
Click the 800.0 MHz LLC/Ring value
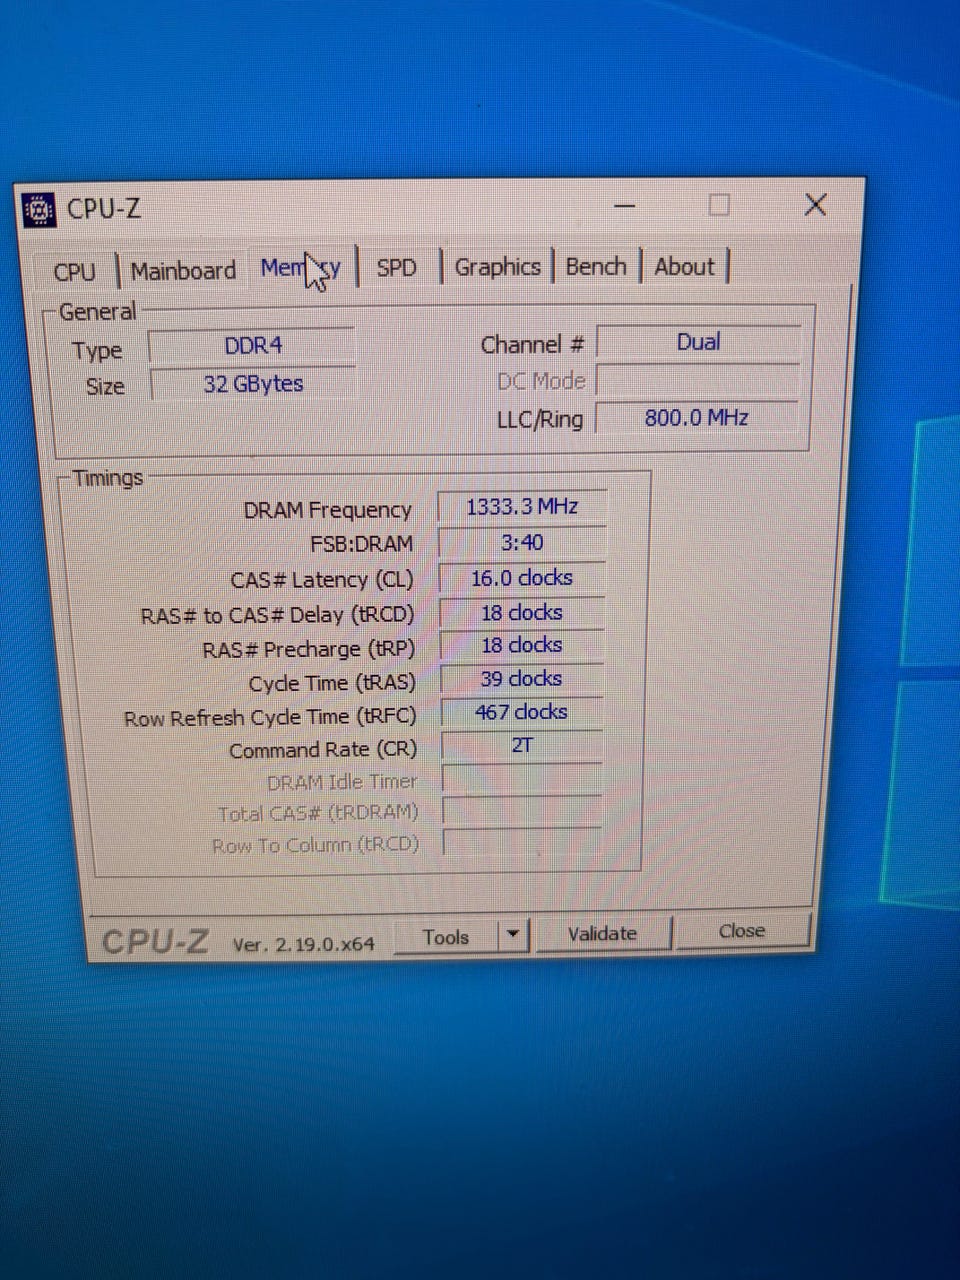[x=697, y=418]
